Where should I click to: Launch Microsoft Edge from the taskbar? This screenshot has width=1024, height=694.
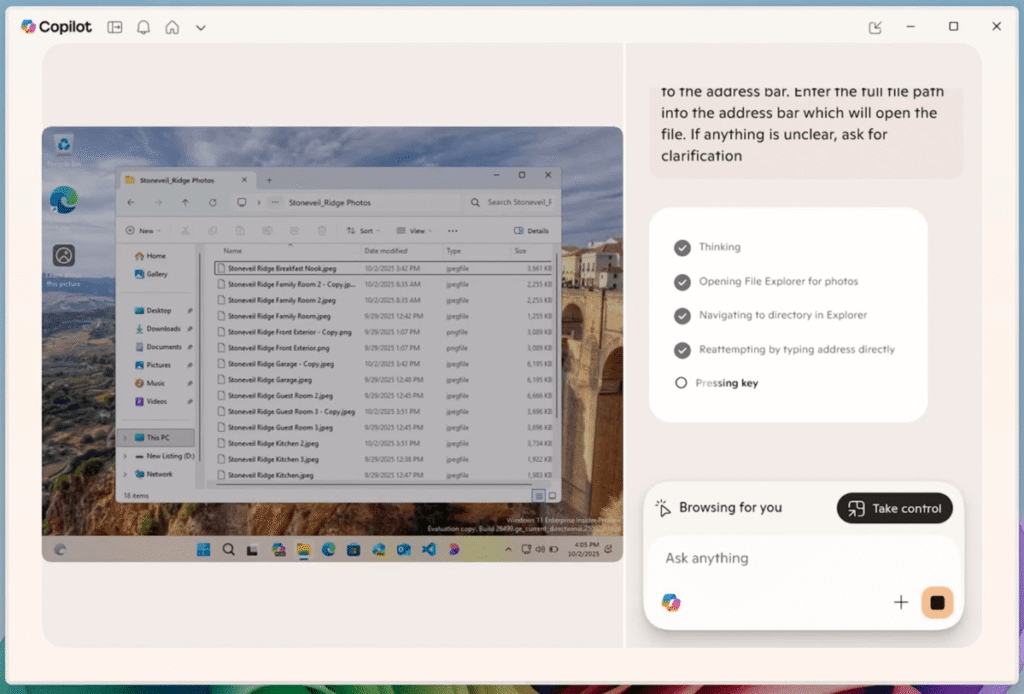pos(329,549)
